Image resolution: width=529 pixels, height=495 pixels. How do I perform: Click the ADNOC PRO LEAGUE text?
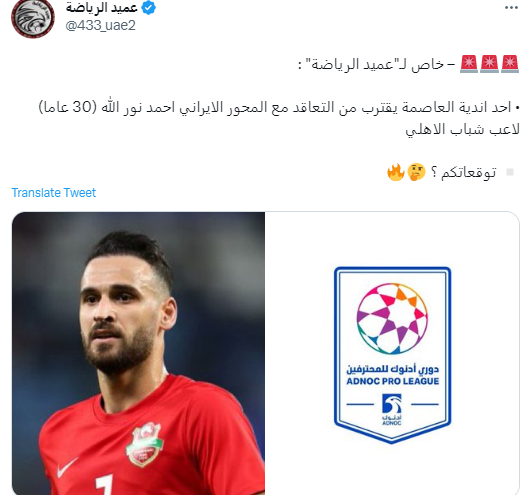(393, 381)
